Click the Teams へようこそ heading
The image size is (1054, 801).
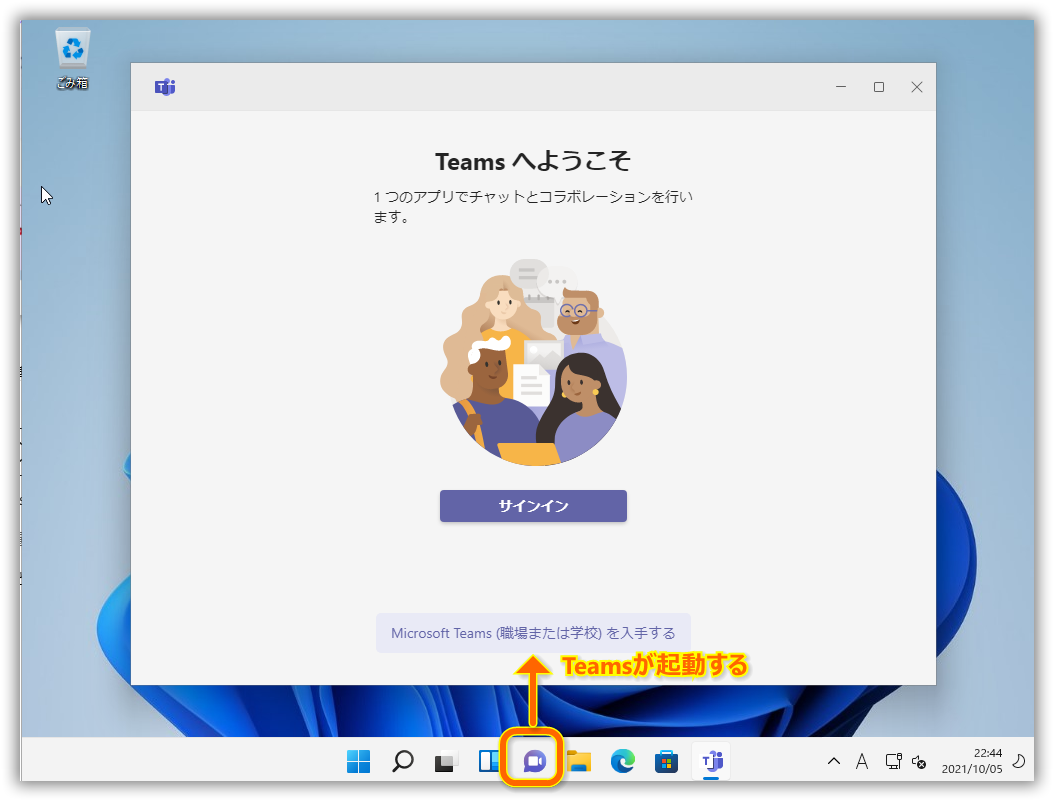coord(533,162)
